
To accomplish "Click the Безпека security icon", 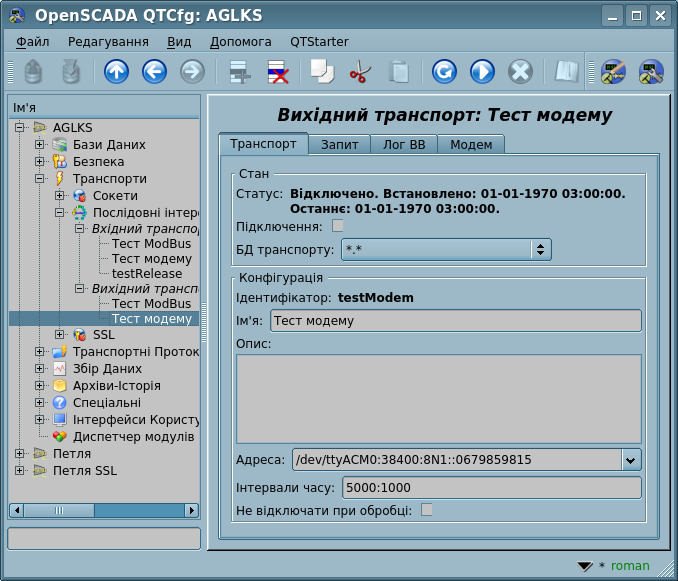I will coord(60,161).
